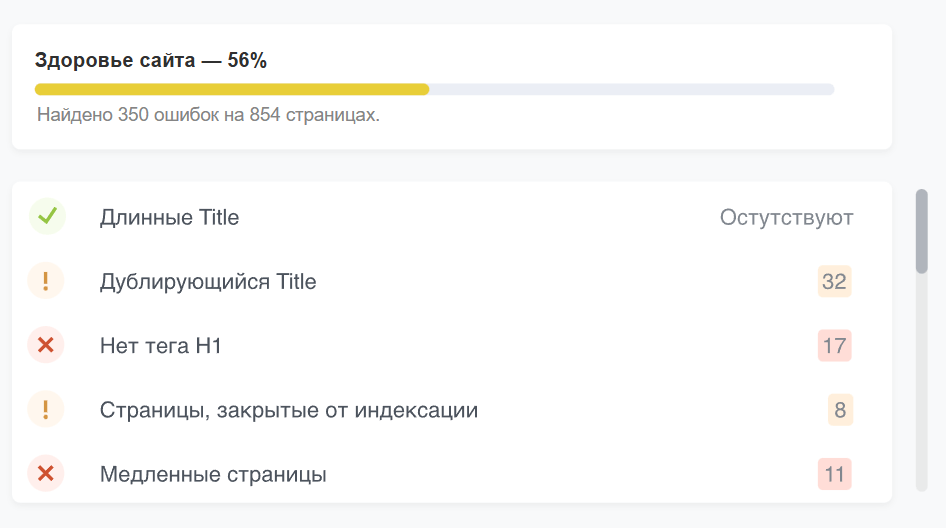Viewport: 946px width, 528px height.
Task: Open the Длинные Title row
Action: pos(451,217)
